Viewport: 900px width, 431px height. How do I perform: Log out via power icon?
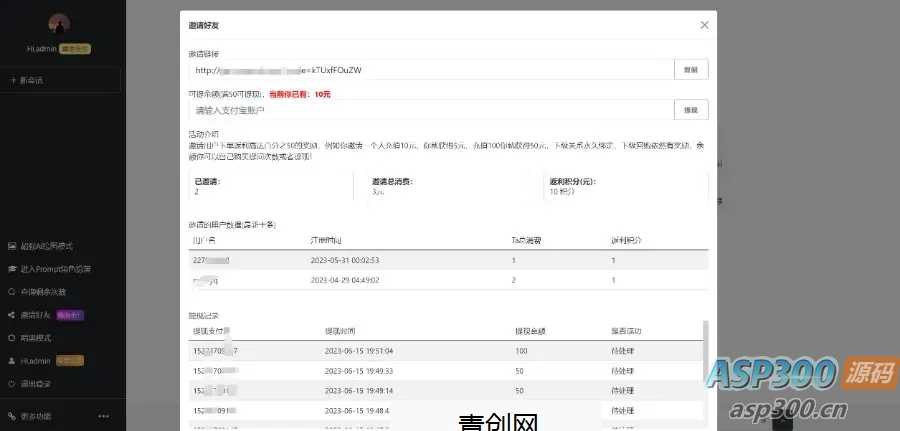tap(11, 383)
